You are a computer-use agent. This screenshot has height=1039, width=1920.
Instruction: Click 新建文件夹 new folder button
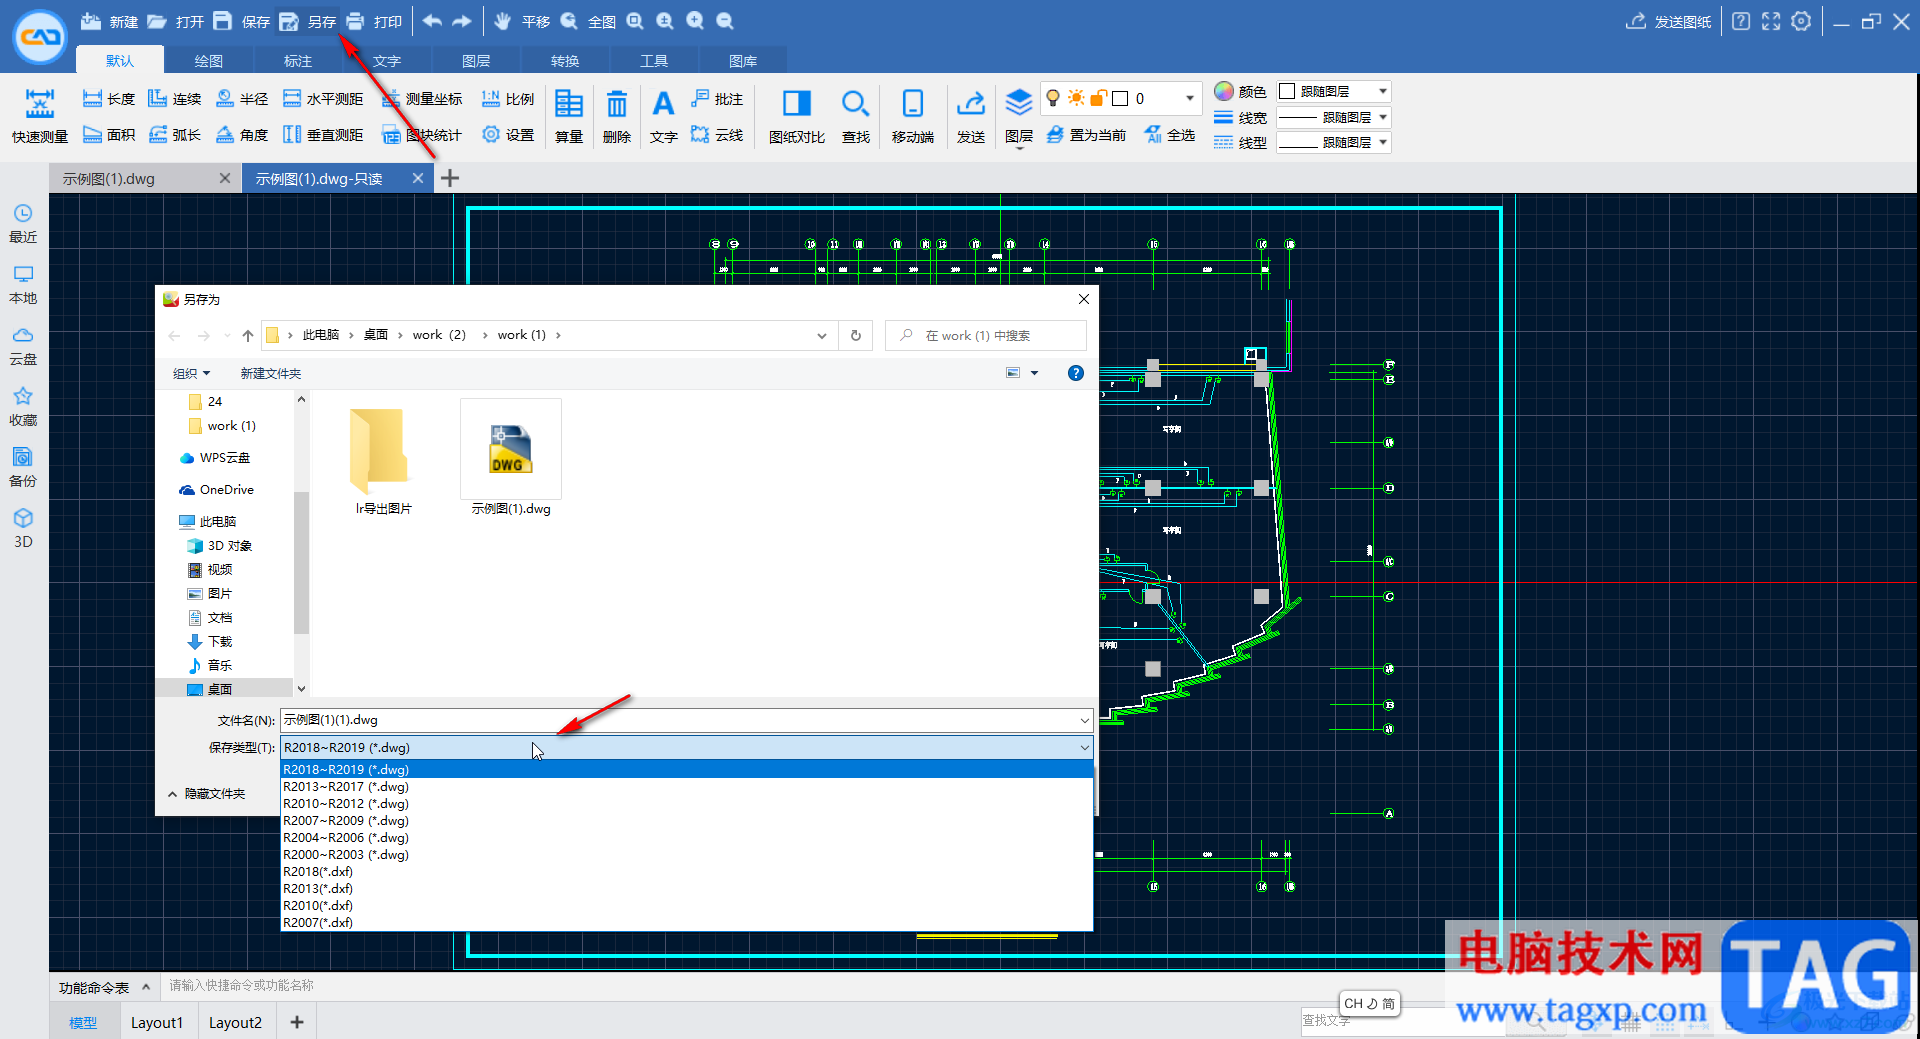[x=270, y=373]
